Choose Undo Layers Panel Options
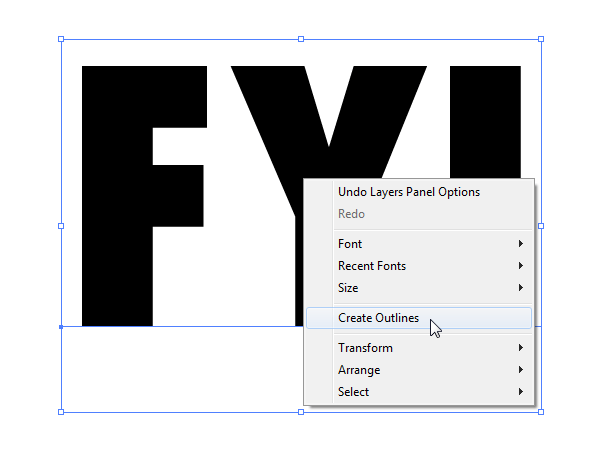Screen dimensions: 600x449 tap(419, 192)
